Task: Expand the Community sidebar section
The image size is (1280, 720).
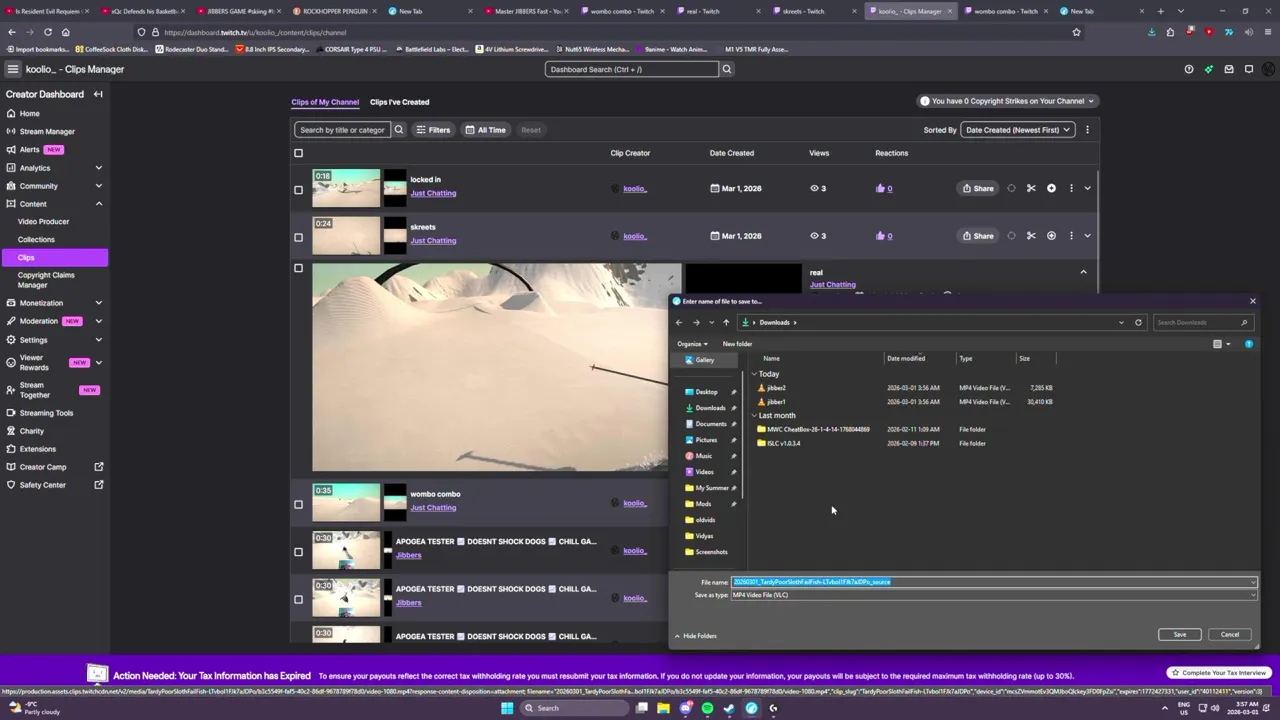Action: 98,186
